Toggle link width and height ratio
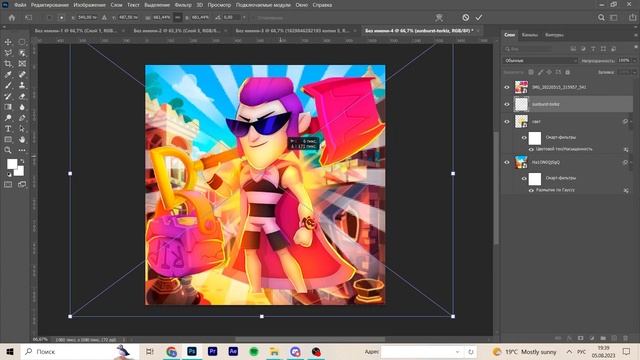 178,18
